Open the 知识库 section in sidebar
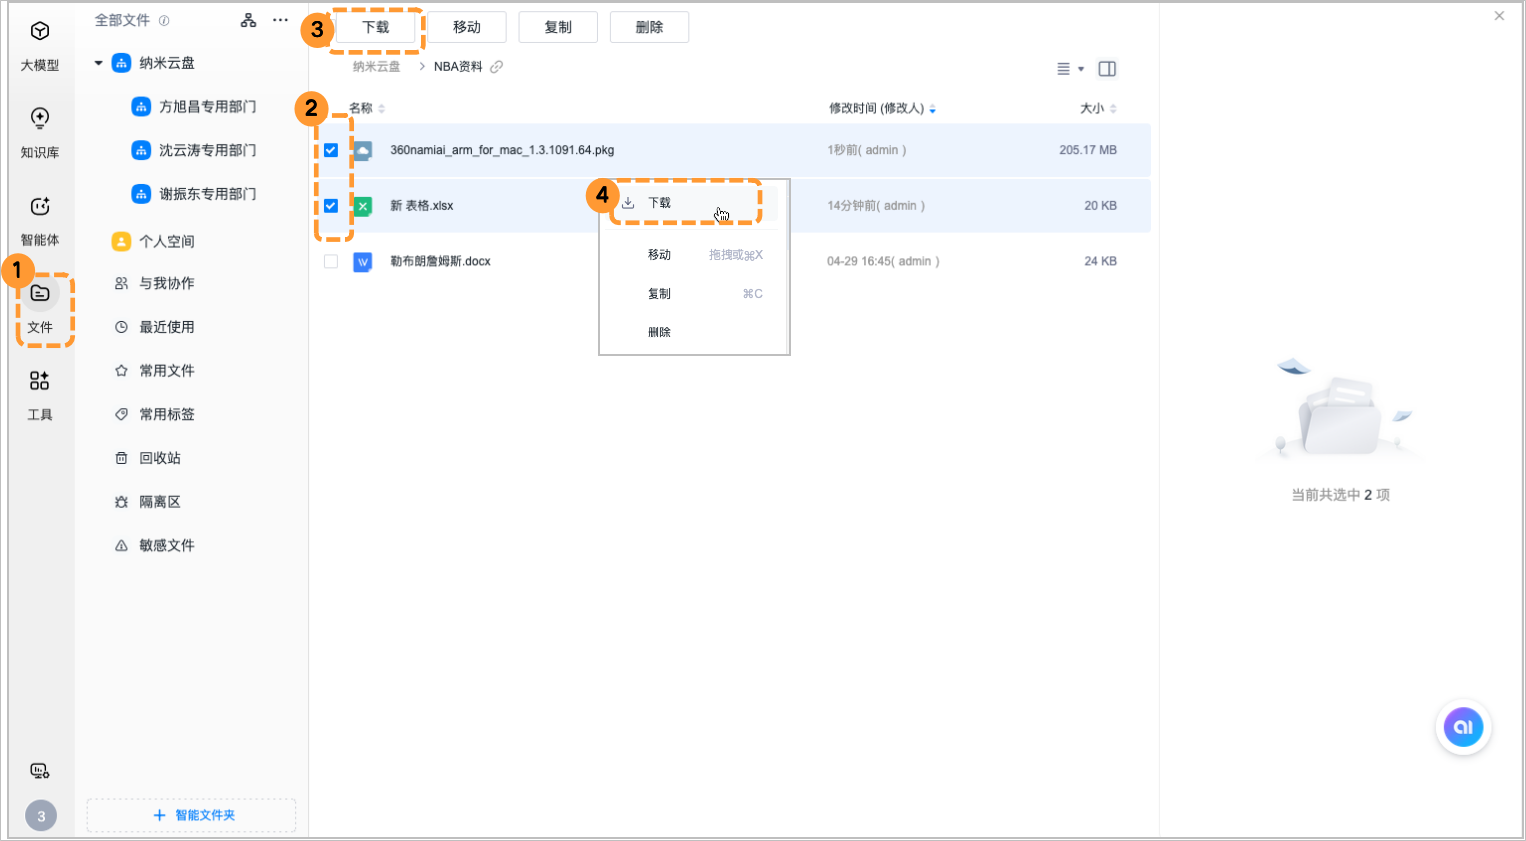1526x841 pixels. click(x=40, y=130)
